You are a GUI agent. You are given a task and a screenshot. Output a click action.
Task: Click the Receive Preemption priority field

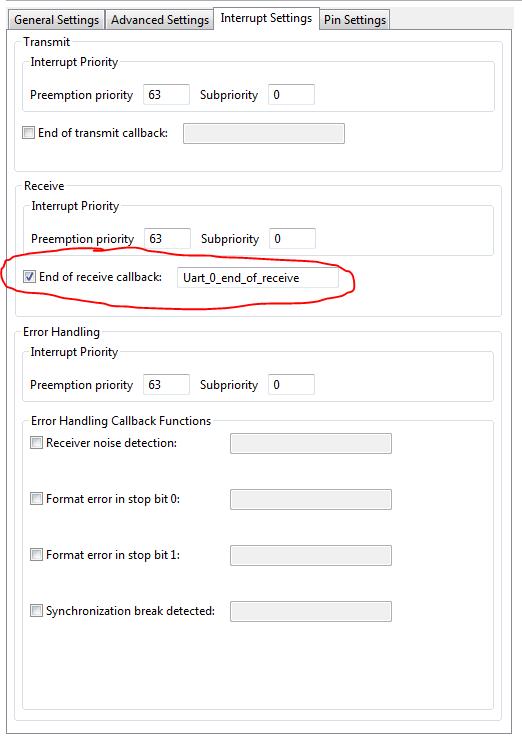[167, 238]
